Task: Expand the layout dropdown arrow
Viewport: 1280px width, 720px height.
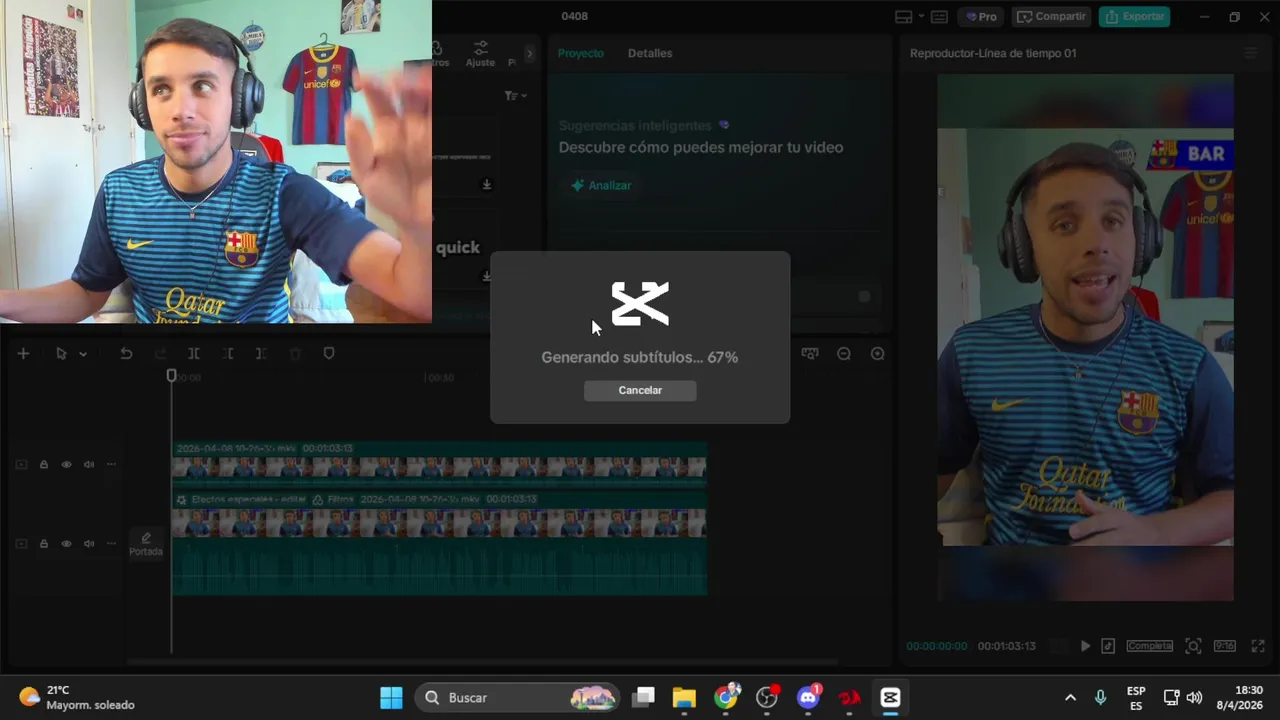Action: [920, 16]
